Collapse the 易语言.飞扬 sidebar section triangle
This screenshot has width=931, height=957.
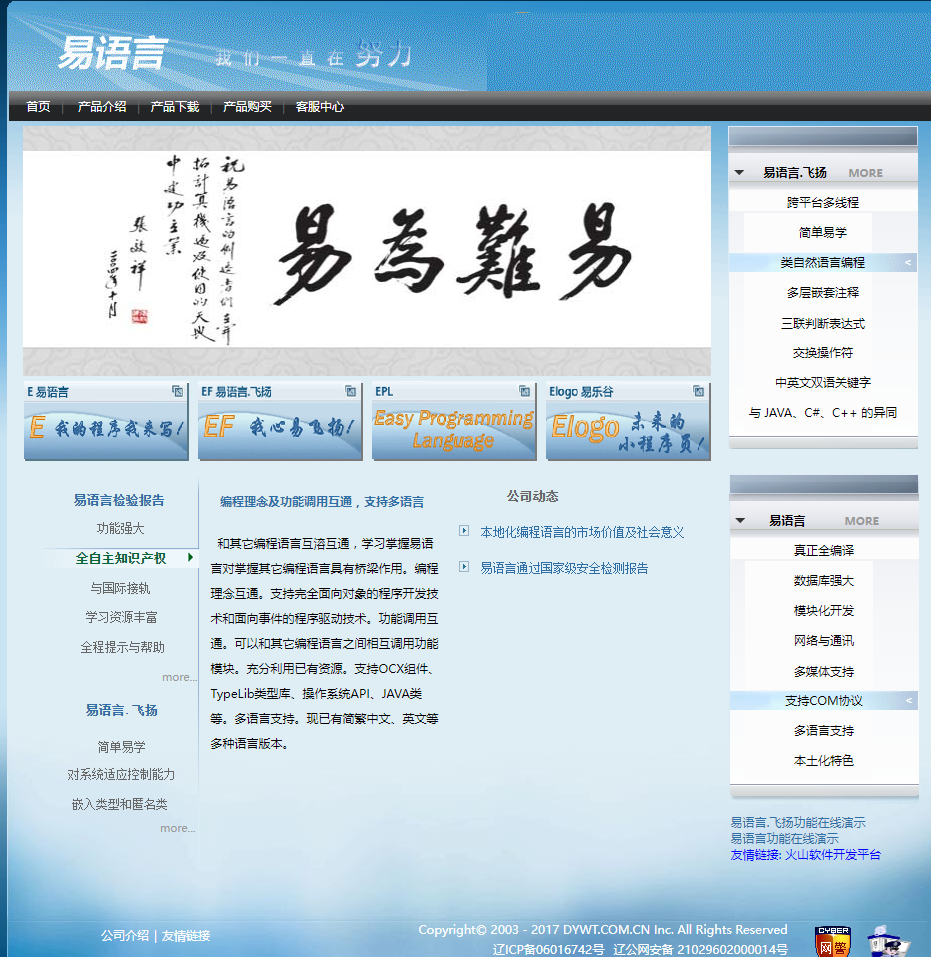[740, 172]
